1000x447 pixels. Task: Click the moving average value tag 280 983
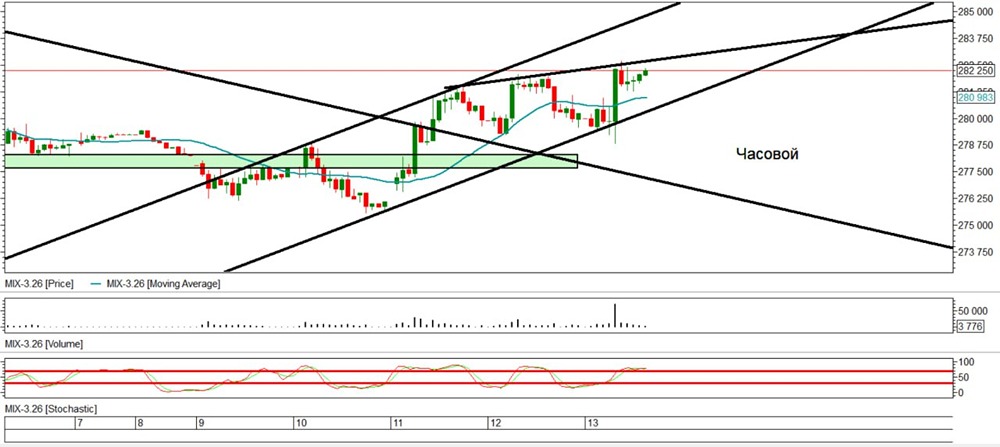[976, 98]
